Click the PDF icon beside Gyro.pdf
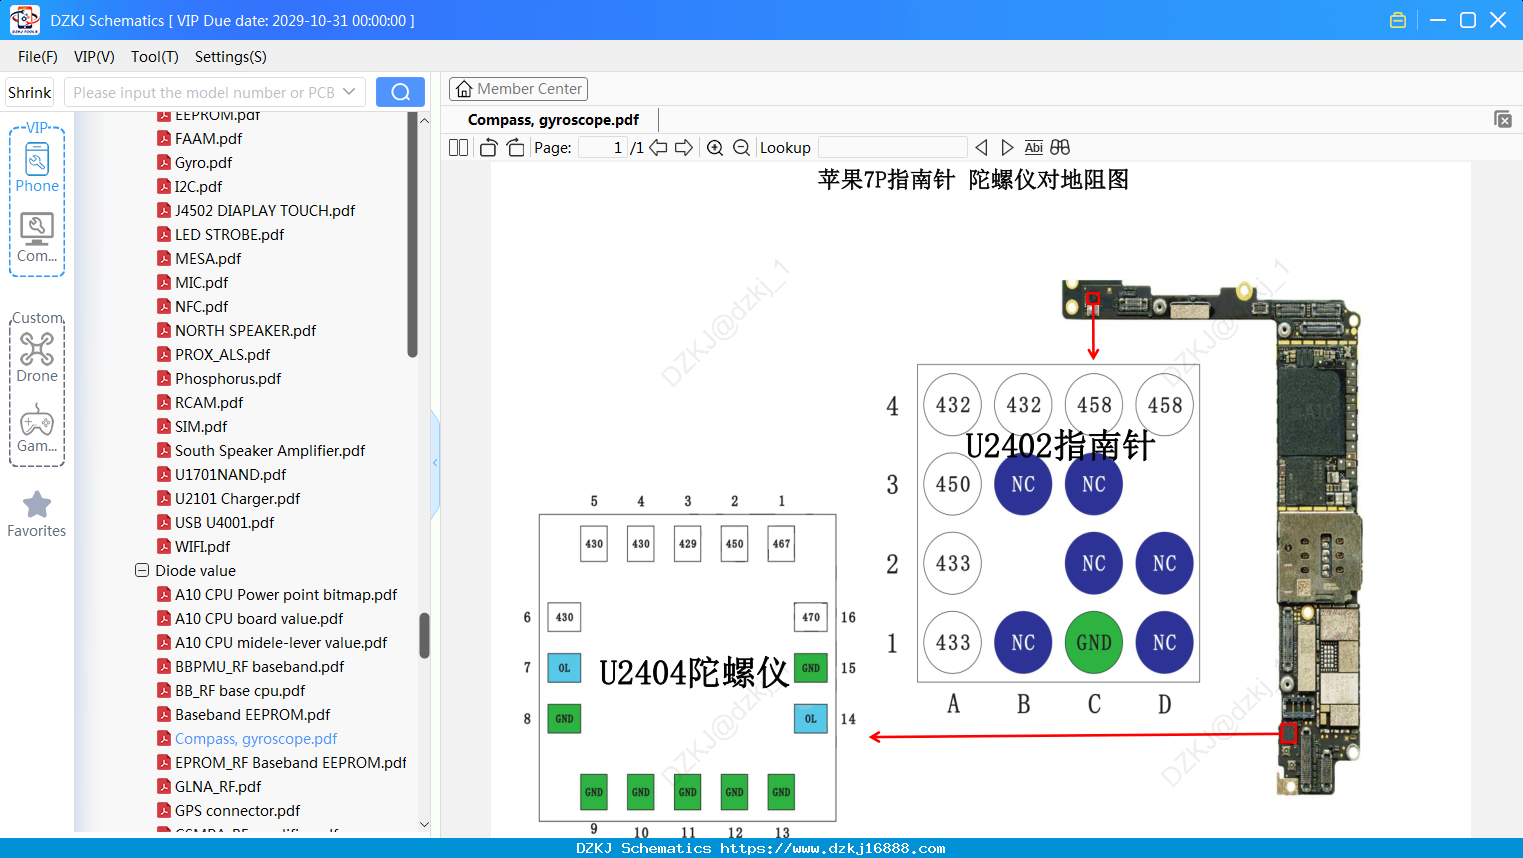The width and height of the screenshot is (1523, 858). [x=164, y=162]
